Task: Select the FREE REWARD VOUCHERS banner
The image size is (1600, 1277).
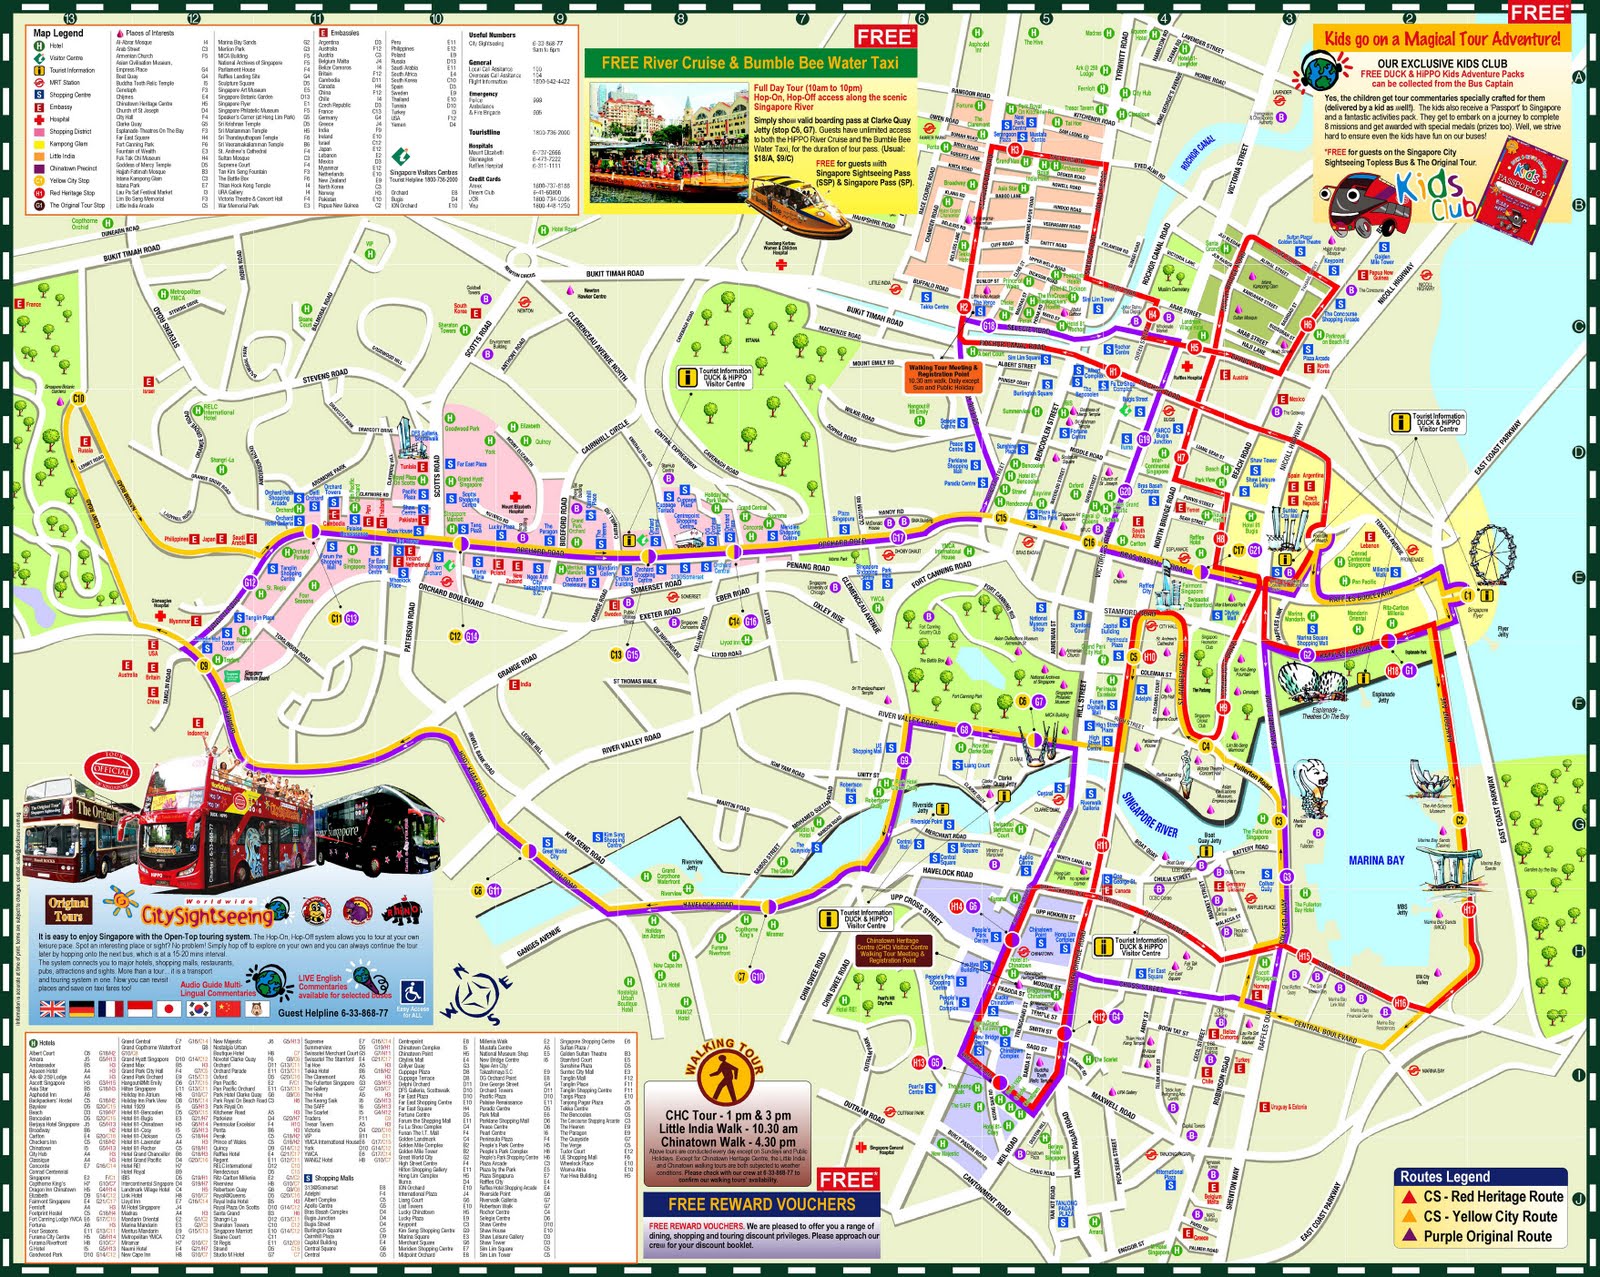Action: point(762,1204)
